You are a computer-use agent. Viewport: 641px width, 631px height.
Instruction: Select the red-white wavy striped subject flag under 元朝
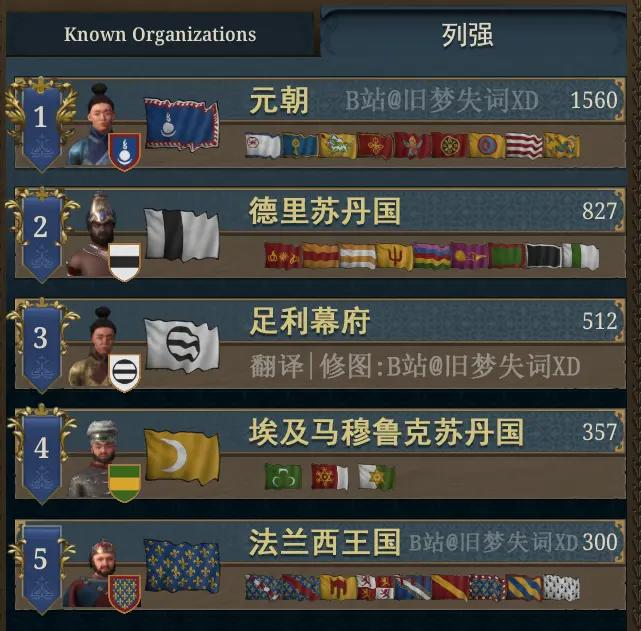tap(524, 145)
